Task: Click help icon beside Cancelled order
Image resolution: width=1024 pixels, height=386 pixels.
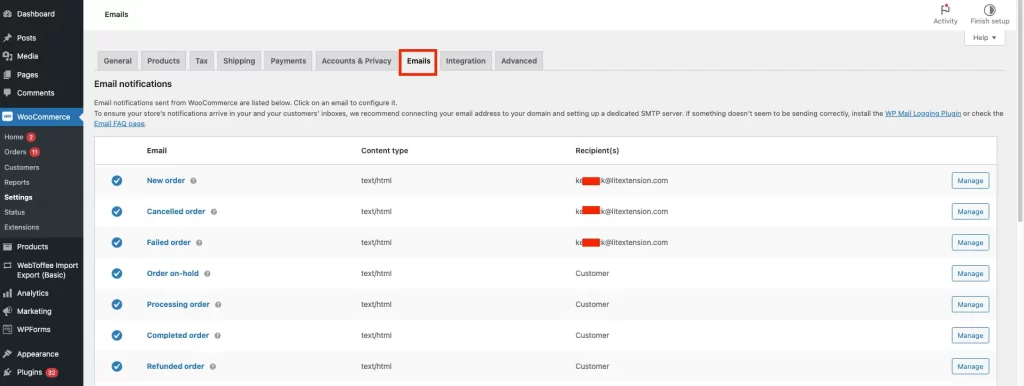Action: pos(214,212)
